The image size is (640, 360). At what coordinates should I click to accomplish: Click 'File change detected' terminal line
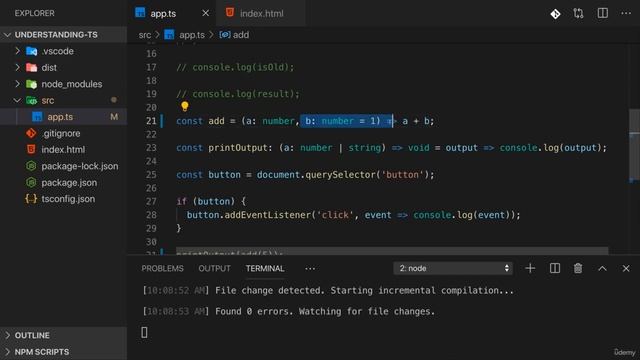328,291
